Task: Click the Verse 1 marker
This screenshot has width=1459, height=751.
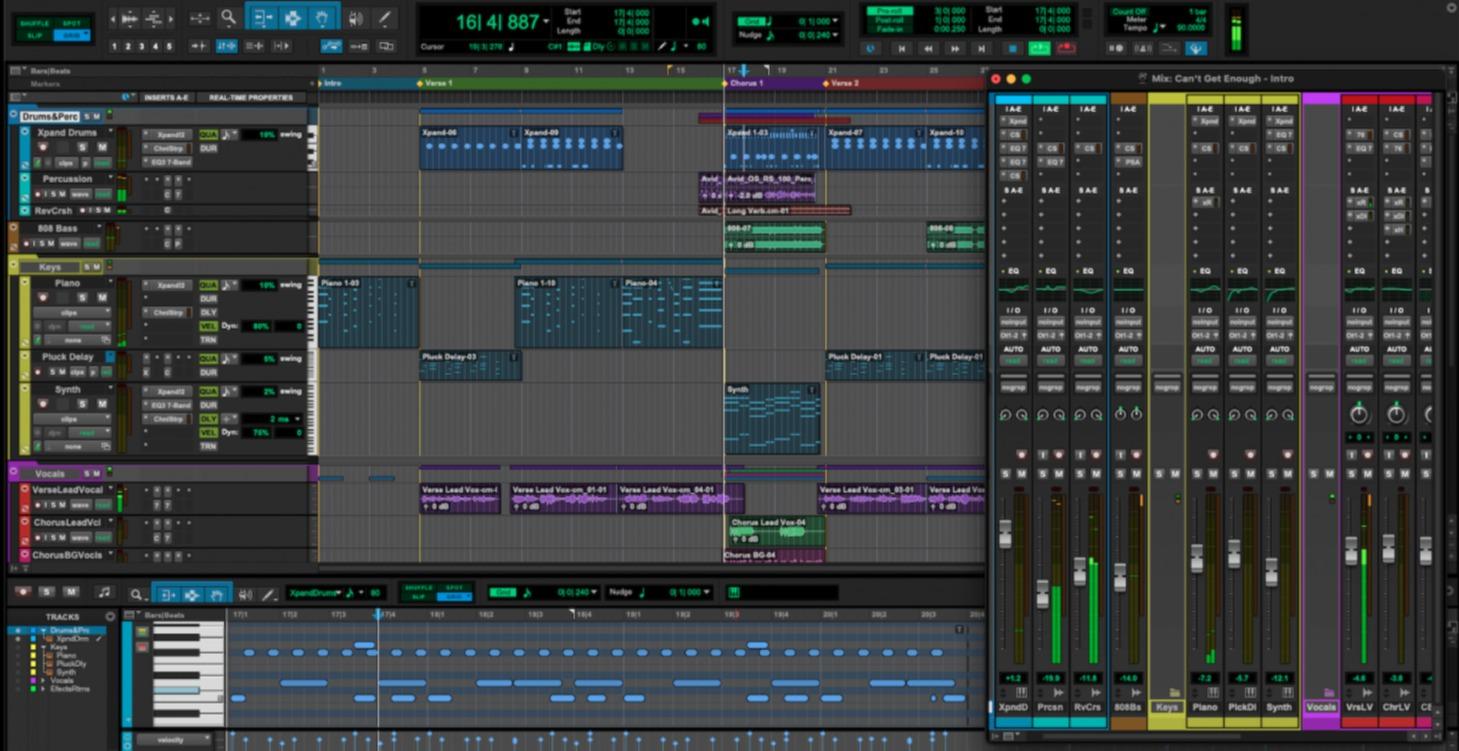Action: 436,84
